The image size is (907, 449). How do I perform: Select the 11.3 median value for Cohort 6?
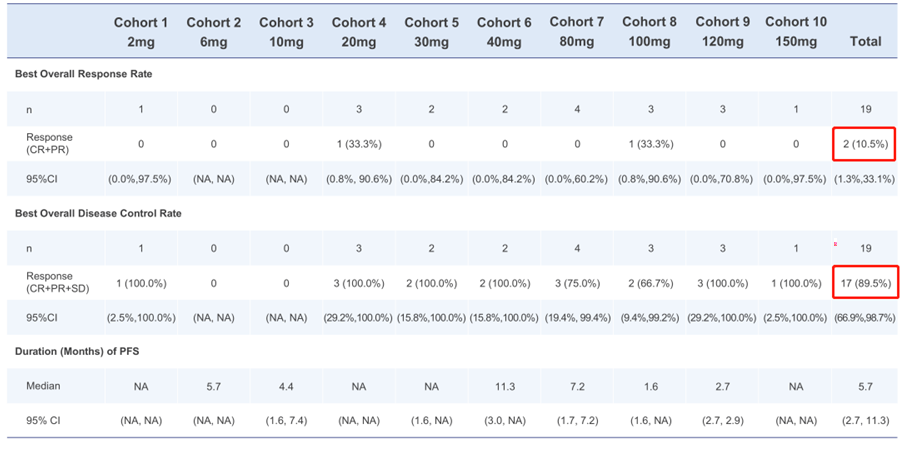pyautogui.click(x=504, y=385)
